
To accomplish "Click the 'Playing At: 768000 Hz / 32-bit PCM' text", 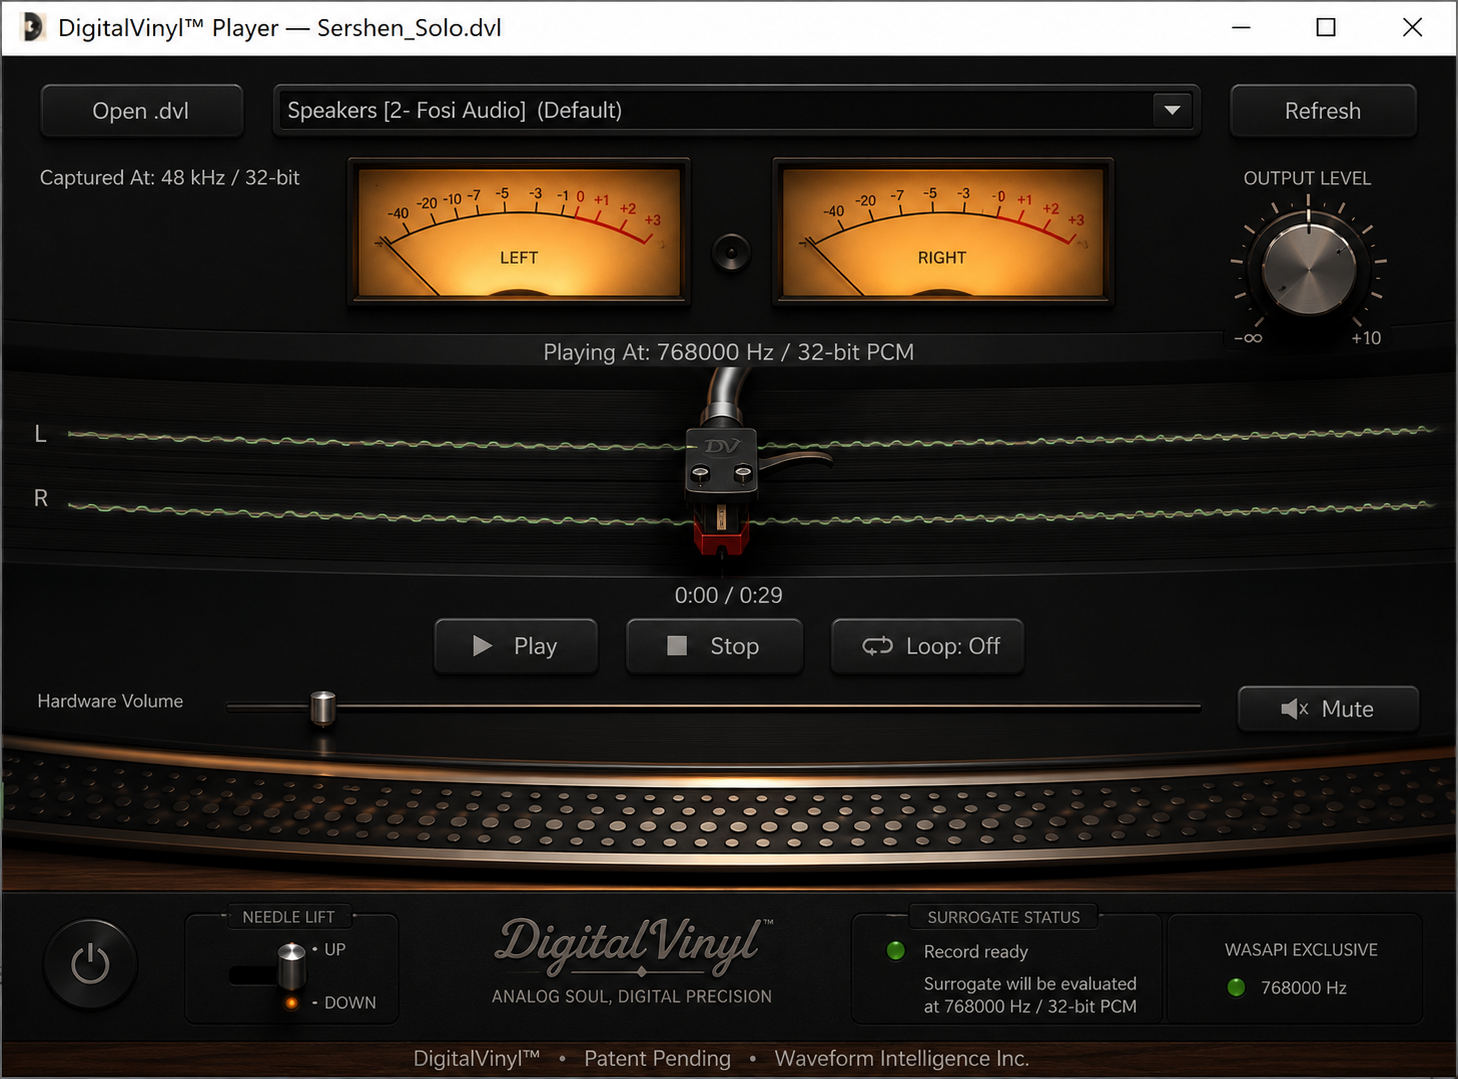I will (x=728, y=352).
